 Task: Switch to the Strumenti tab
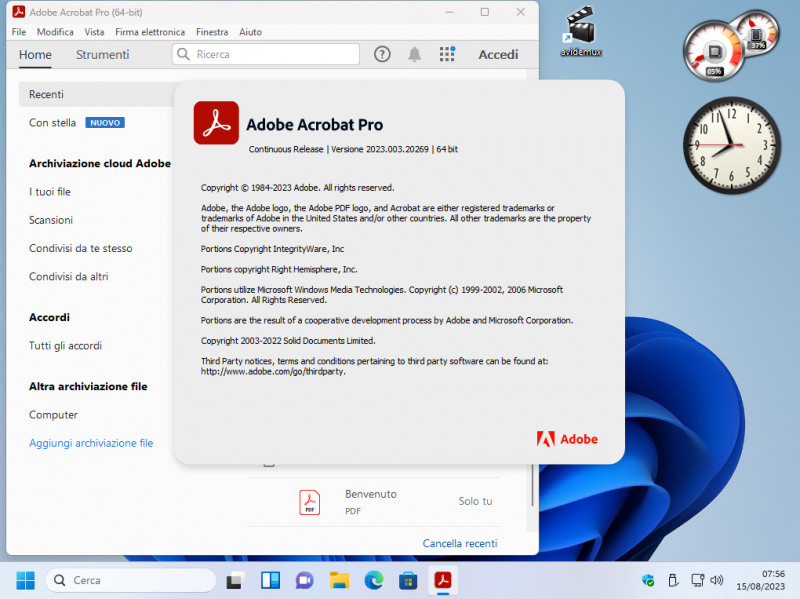tap(103, 55)
